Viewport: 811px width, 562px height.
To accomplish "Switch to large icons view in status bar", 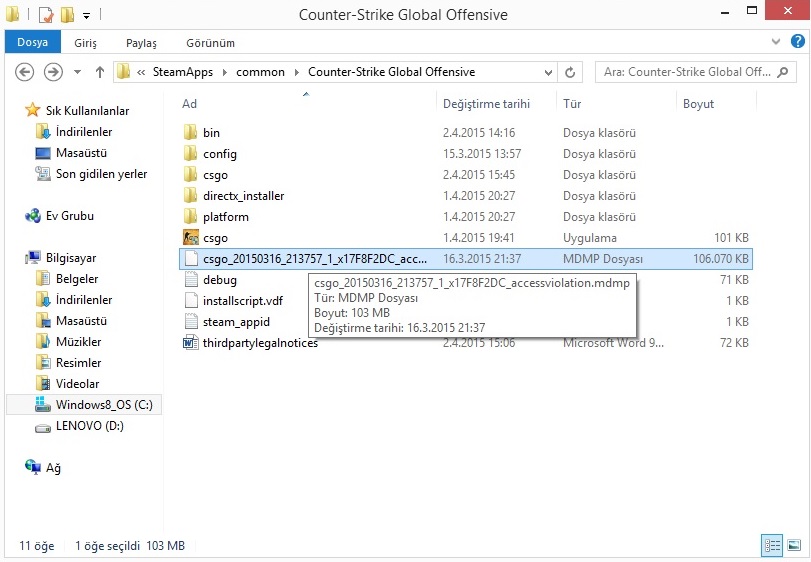I will tap(794, 545).
